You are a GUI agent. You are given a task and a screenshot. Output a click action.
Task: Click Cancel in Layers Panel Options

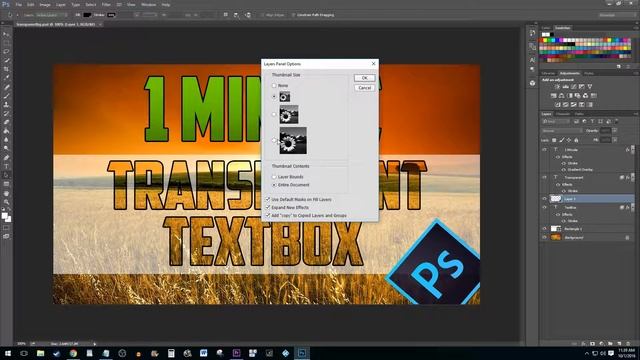tap(364, 88)
